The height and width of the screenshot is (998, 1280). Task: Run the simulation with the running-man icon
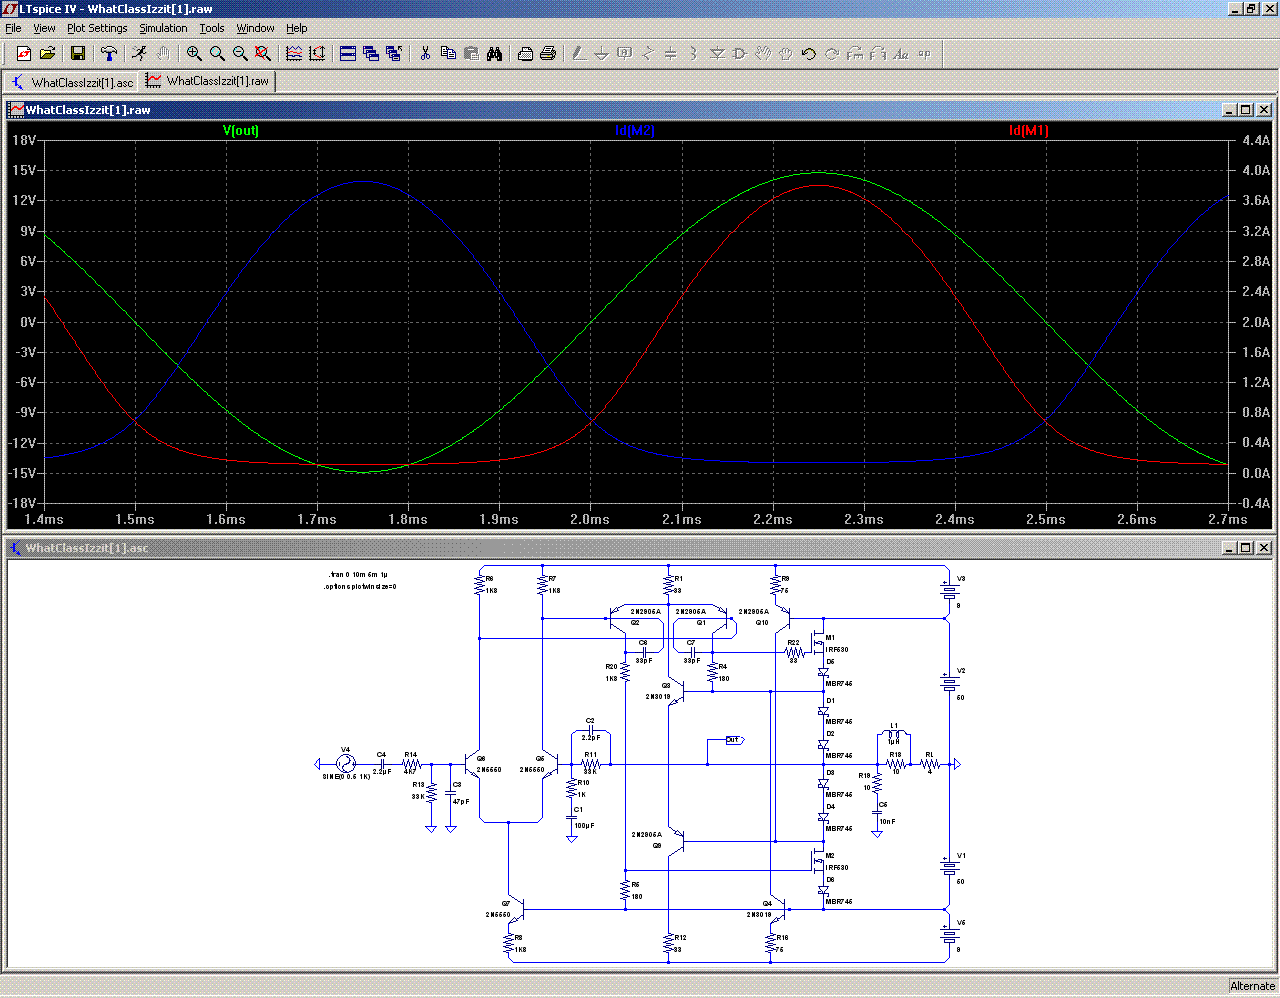[x=139, y=54]
